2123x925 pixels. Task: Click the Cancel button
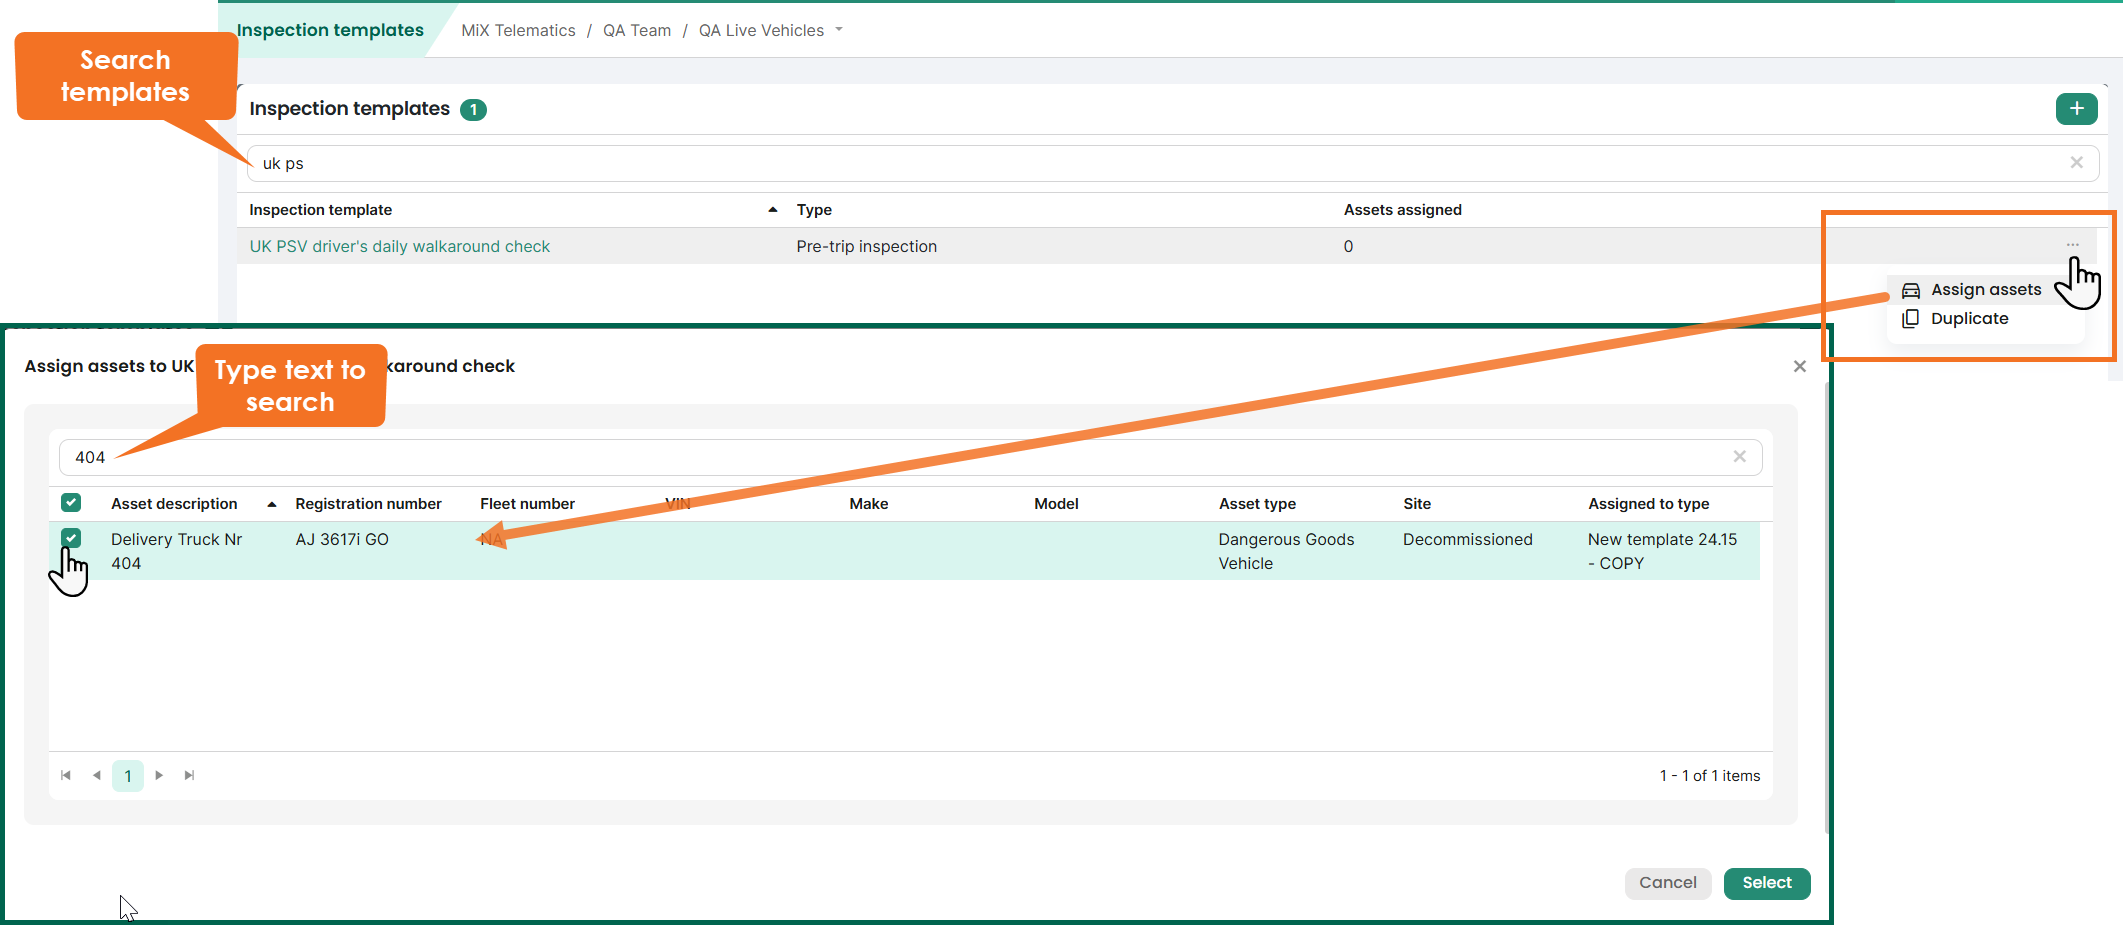1668,883
